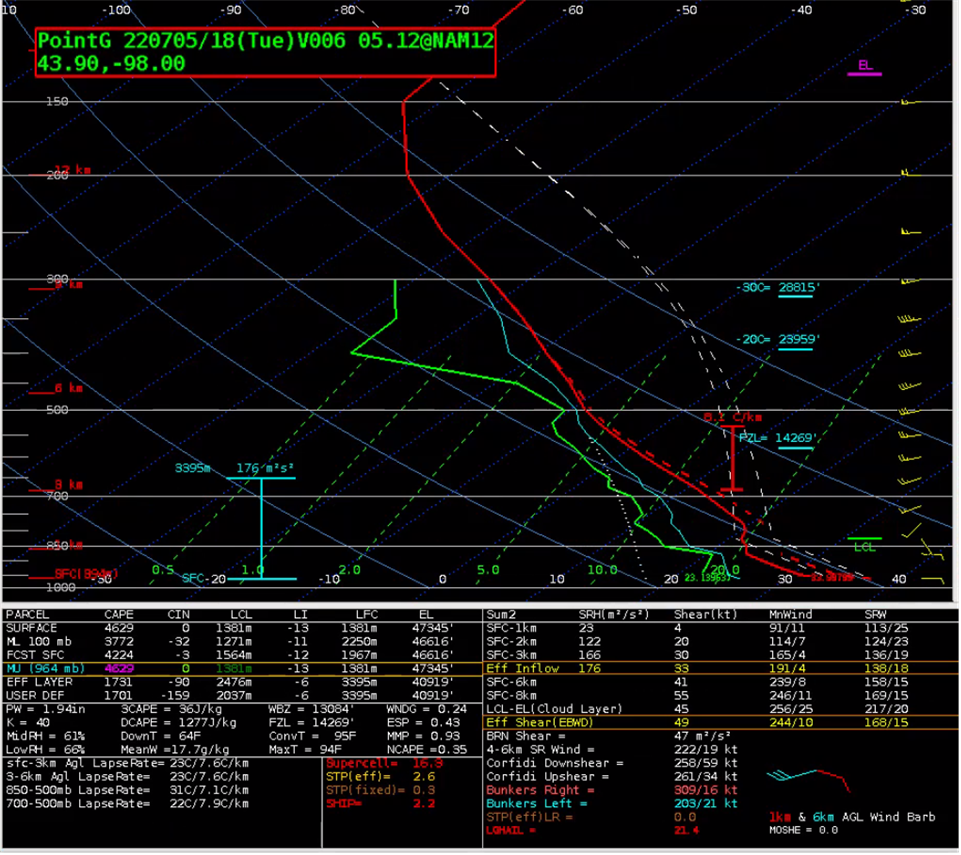Click the Bunkers Left = label
Image resolution: width=961 pixels, height=855 pixels.
[536, 804]
